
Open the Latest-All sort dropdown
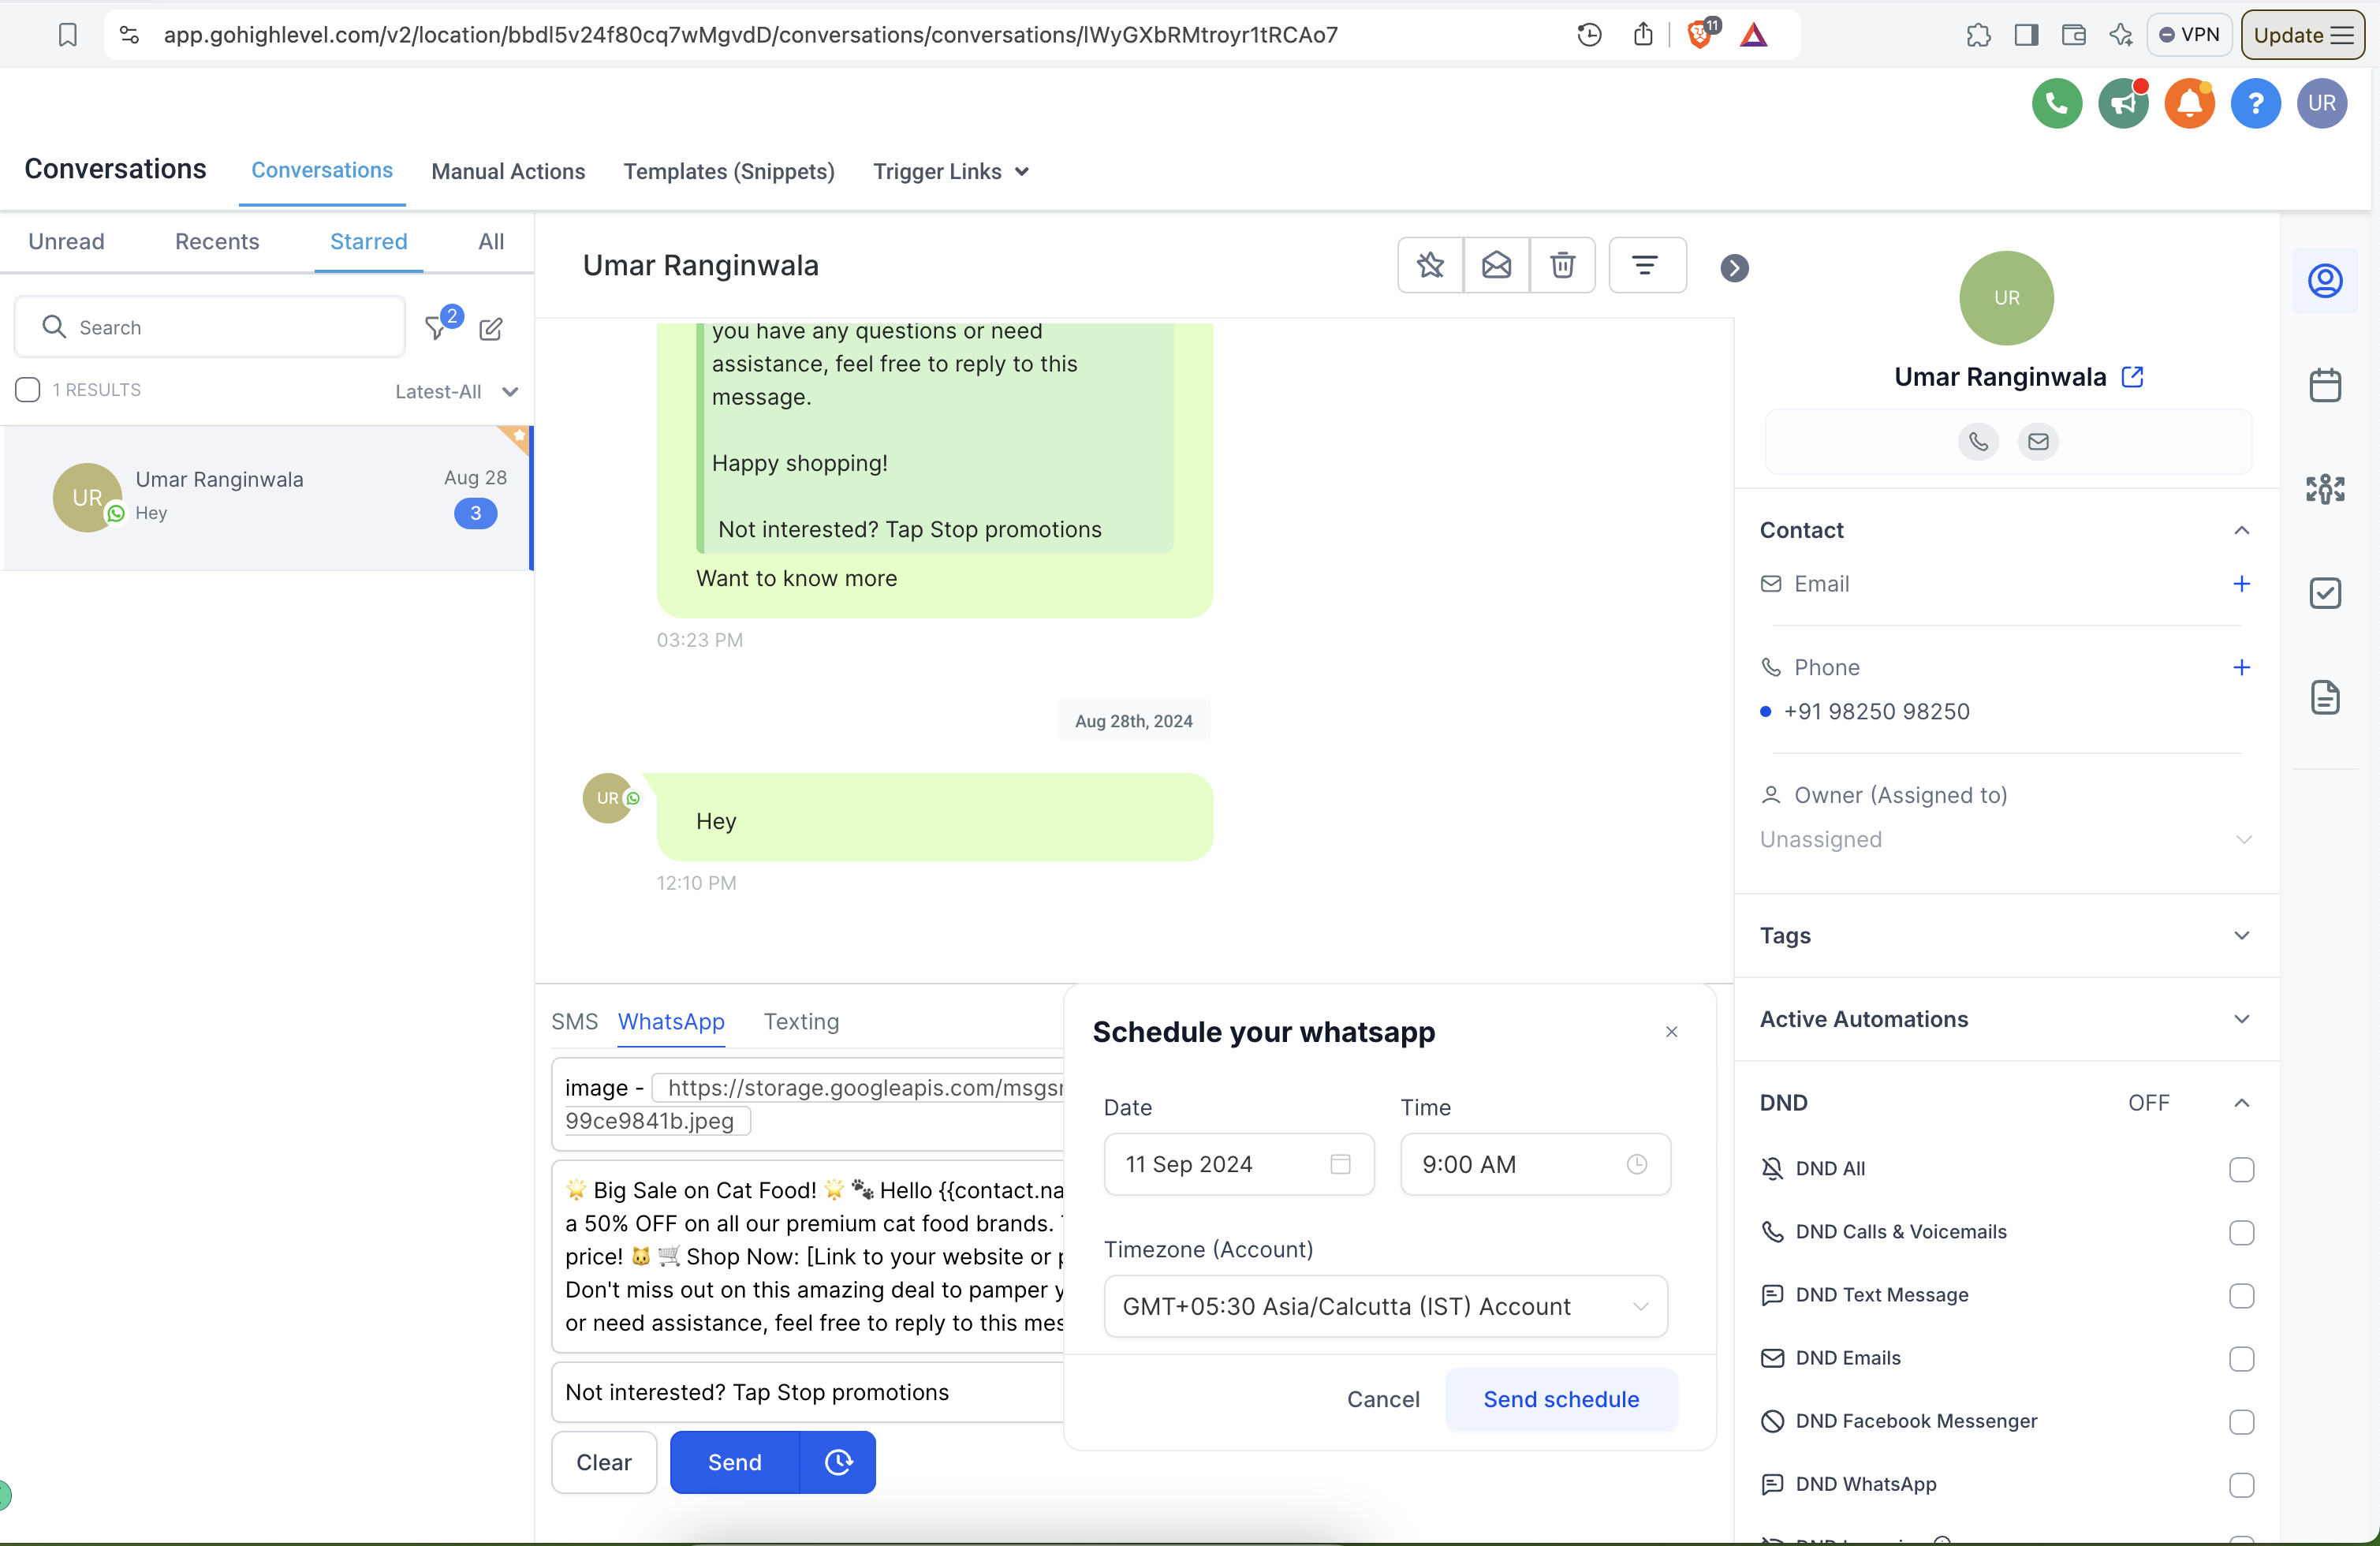(x=456, y=392)
